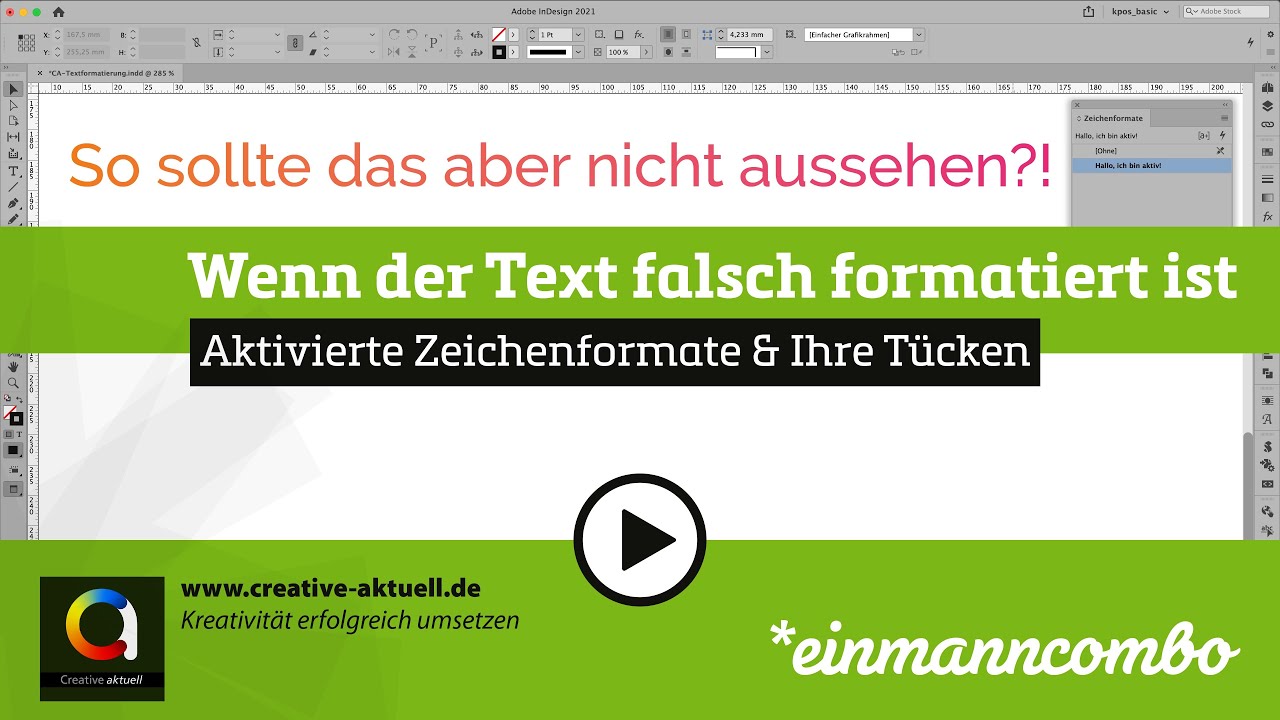Click the lightning icon in Zeichenformate panel
1280x720 pixels.
[1222, 135]
